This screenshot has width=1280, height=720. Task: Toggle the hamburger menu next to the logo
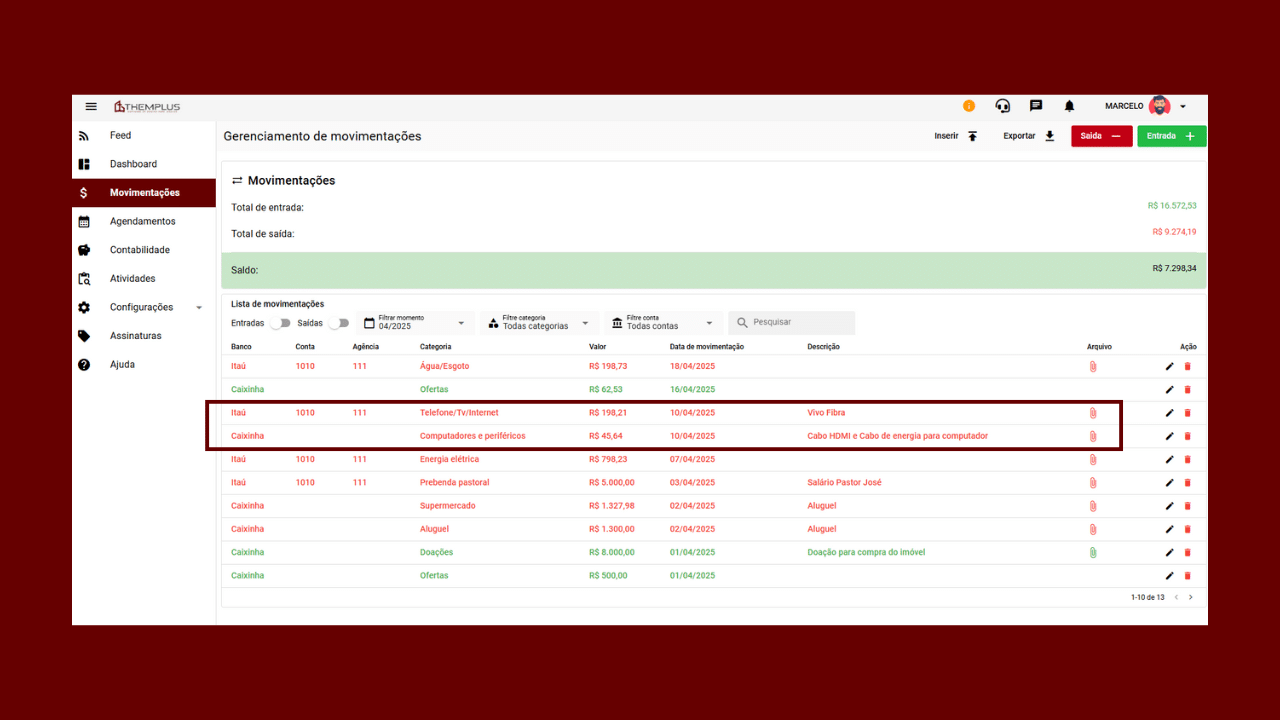tap(91, 106)
